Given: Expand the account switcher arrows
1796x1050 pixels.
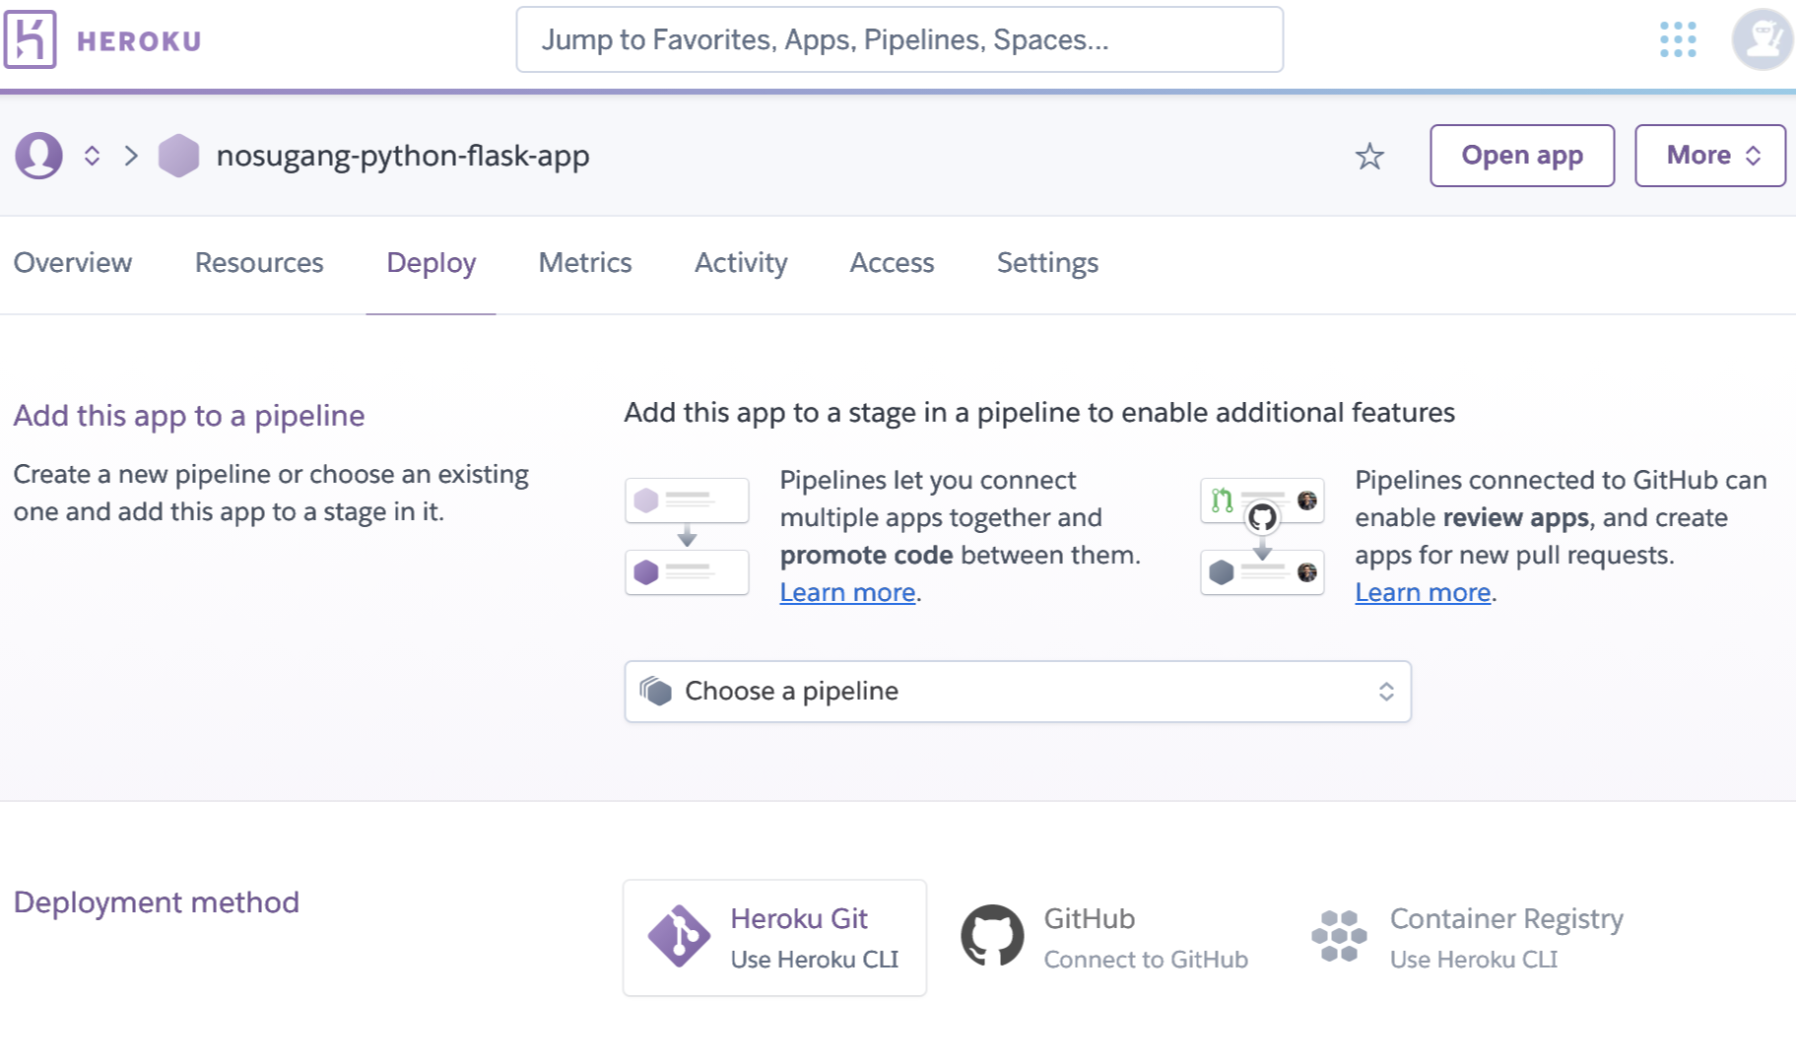Looking at the screenshot, I should [x=92, y=156].
